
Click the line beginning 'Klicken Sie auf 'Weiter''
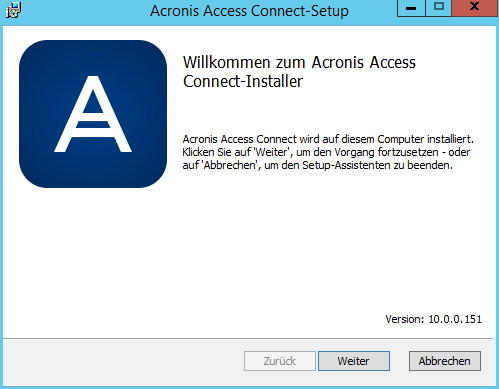[326, 152]
